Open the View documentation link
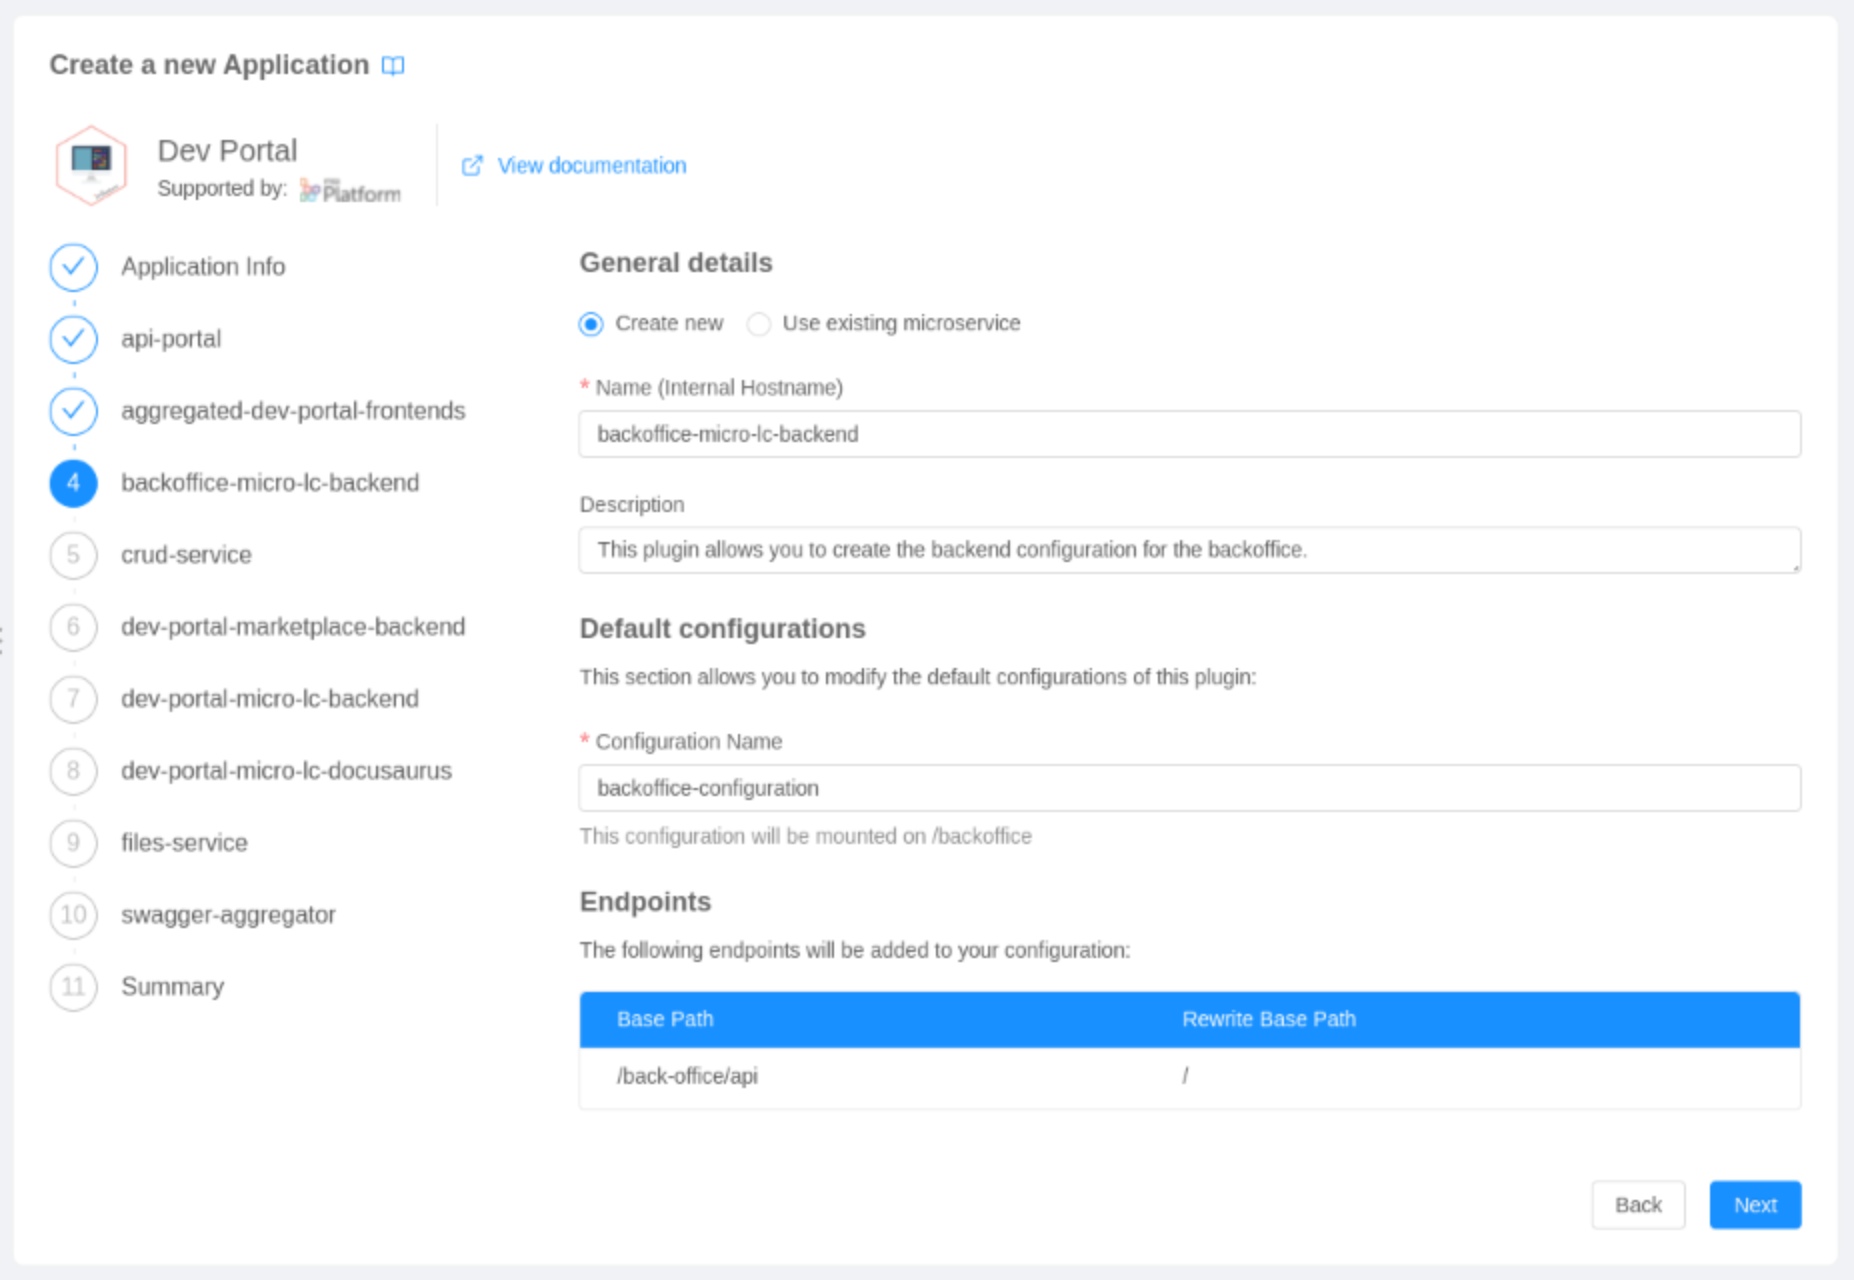This screenshot has height=1280, width=1854. point(591,165)
